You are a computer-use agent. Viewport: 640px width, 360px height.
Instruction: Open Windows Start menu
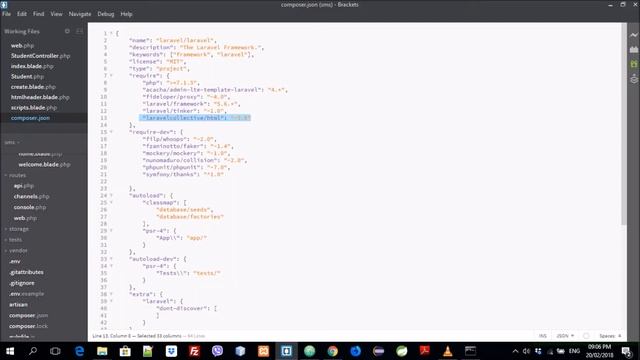10,351
